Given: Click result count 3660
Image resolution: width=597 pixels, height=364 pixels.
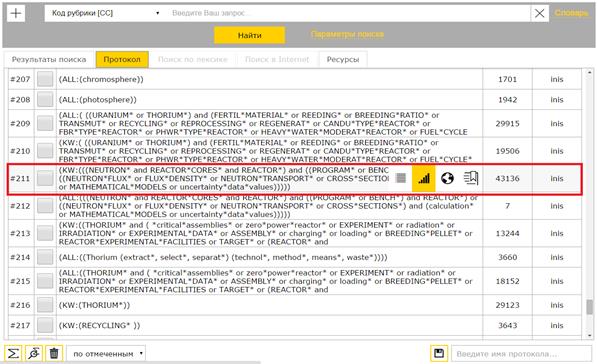Looking at the screenshot, I should tap(507, 257).
